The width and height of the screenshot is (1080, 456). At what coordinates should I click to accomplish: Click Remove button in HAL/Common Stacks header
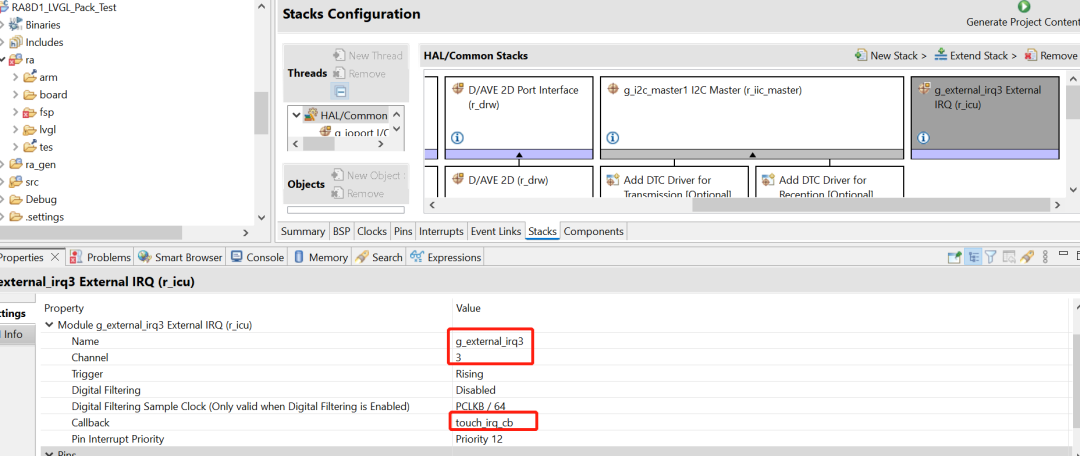[x=1051, y=56]
